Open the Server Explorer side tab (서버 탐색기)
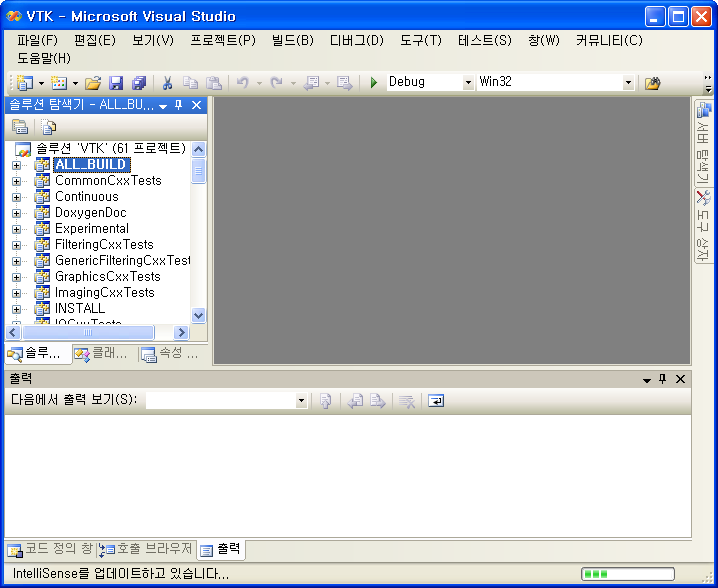 click(703, 143)
